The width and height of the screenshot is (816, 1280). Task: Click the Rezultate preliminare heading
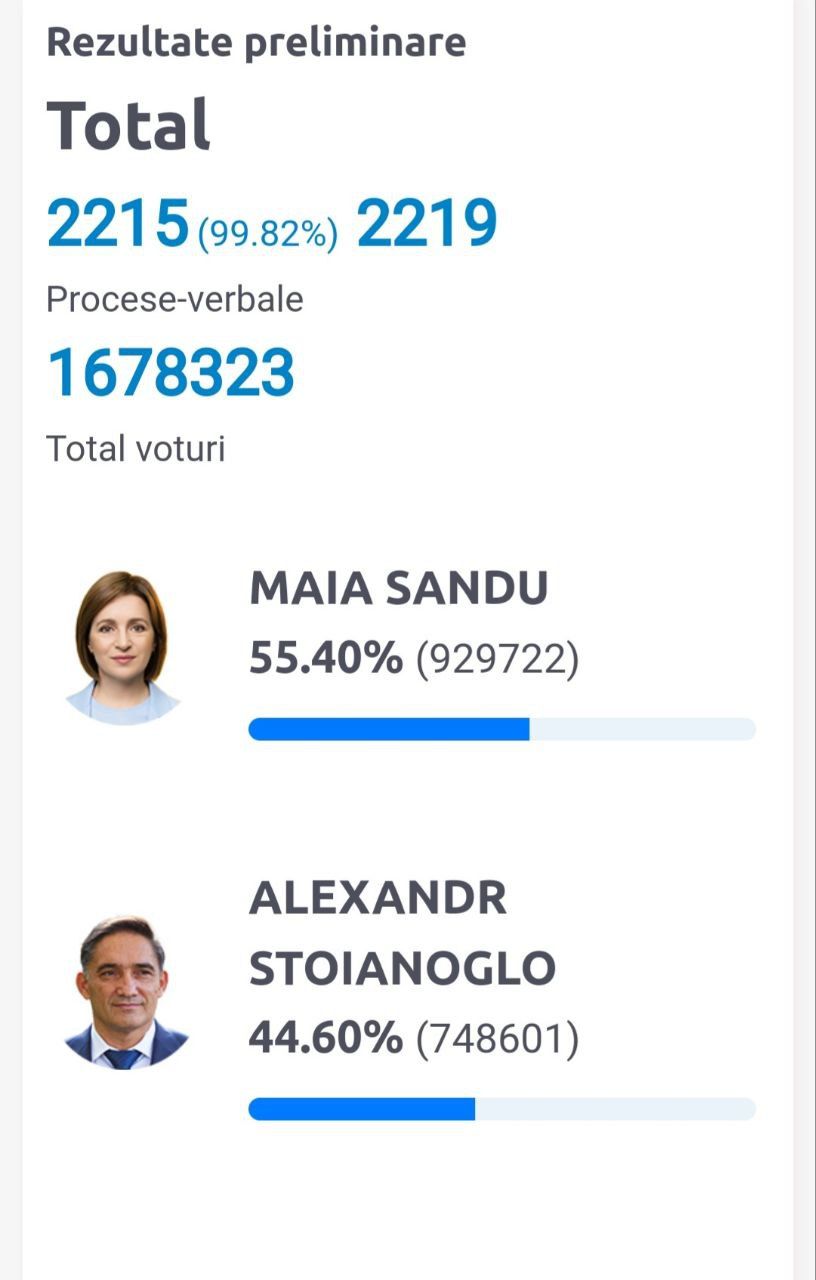[256, 42]
